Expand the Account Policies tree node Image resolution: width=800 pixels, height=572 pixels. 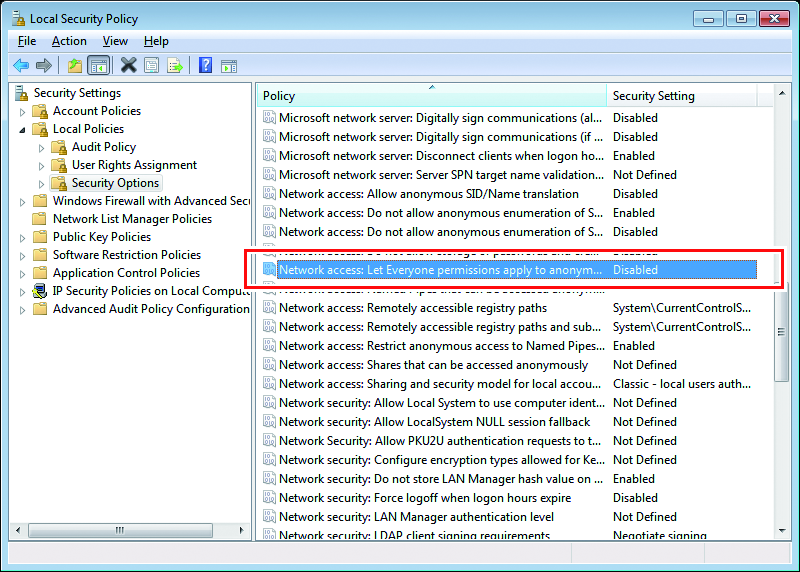(23, 111)
